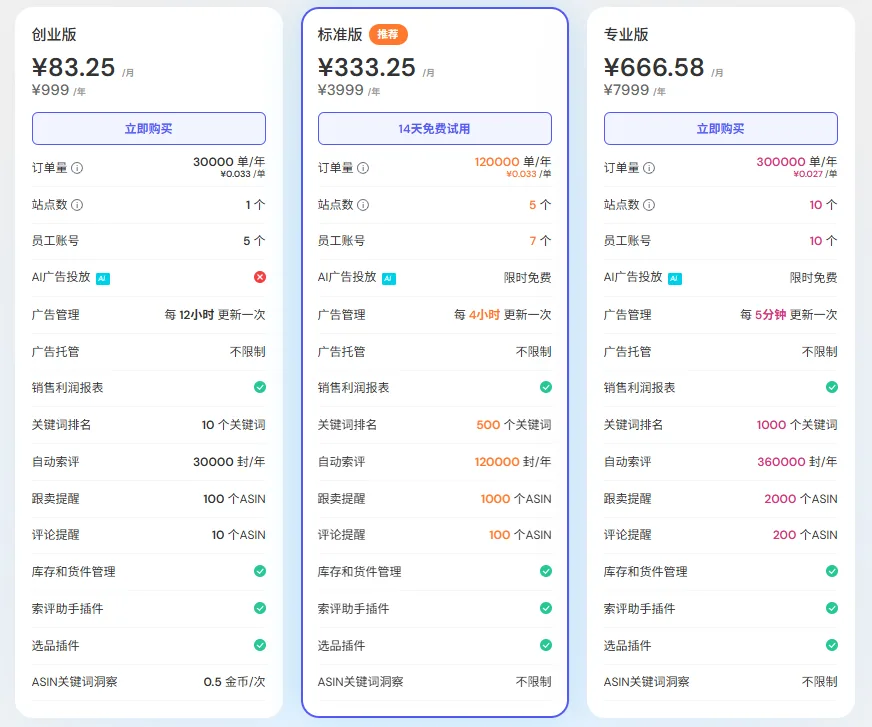The image size is (872, 727).
Task: Click info icon beside 订单量 in 专业版
Action: (x=649, y=168)
